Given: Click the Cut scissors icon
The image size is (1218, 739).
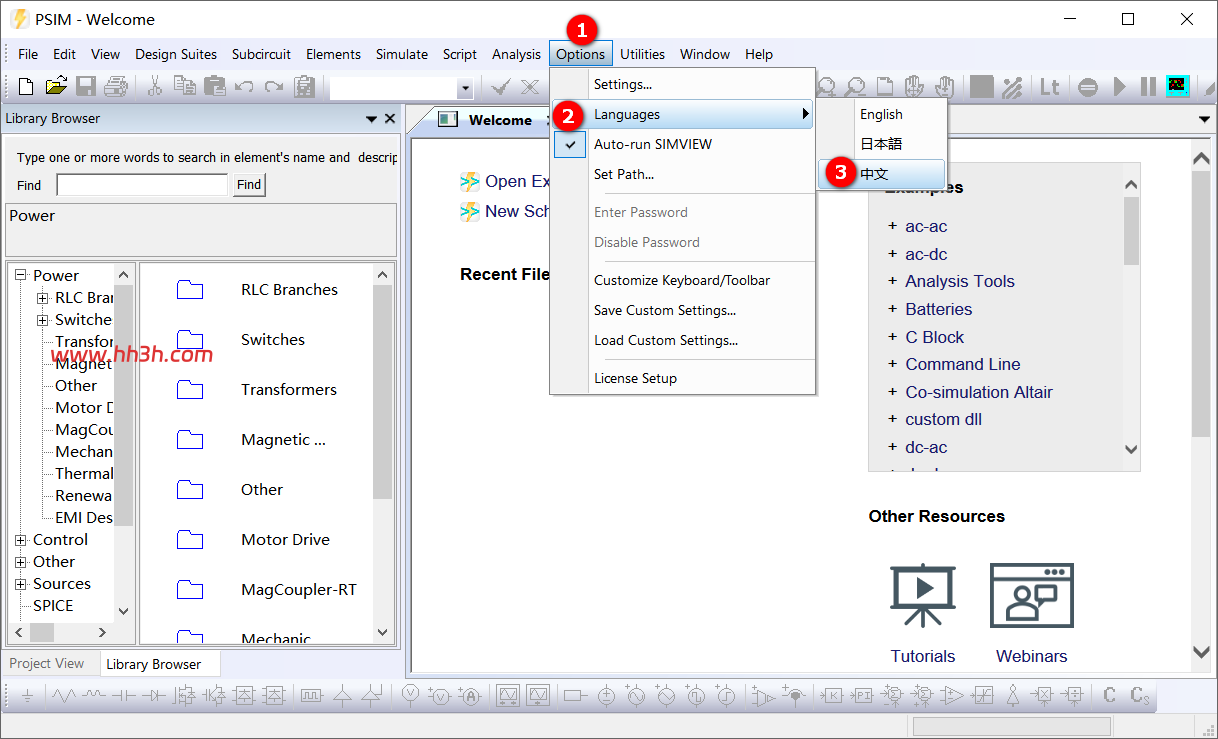Looking at the screenshot, I should [155, 87].
